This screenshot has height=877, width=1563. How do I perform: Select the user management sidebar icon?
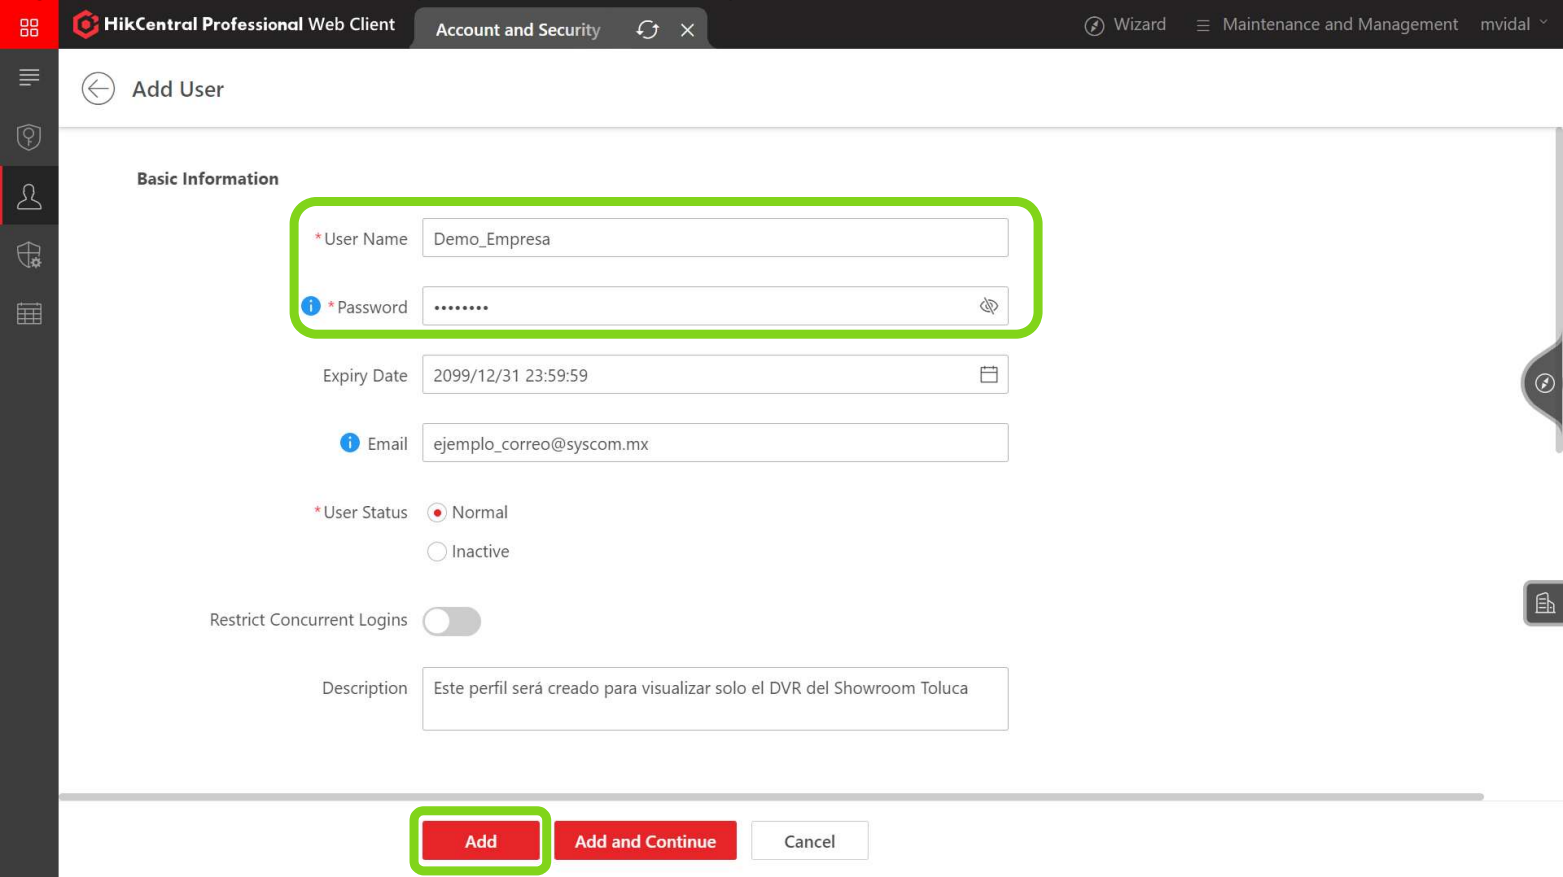(29, 196)
